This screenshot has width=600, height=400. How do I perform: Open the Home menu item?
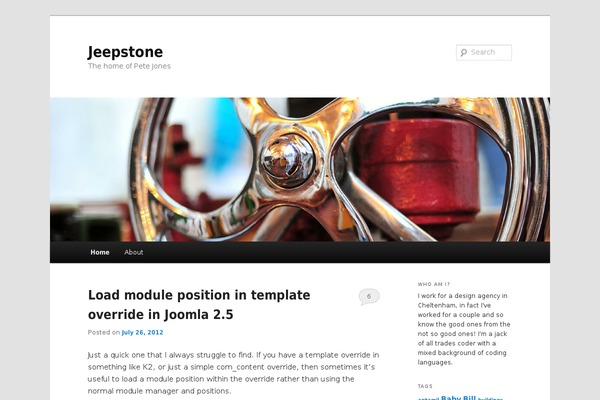tap(100, 252)
